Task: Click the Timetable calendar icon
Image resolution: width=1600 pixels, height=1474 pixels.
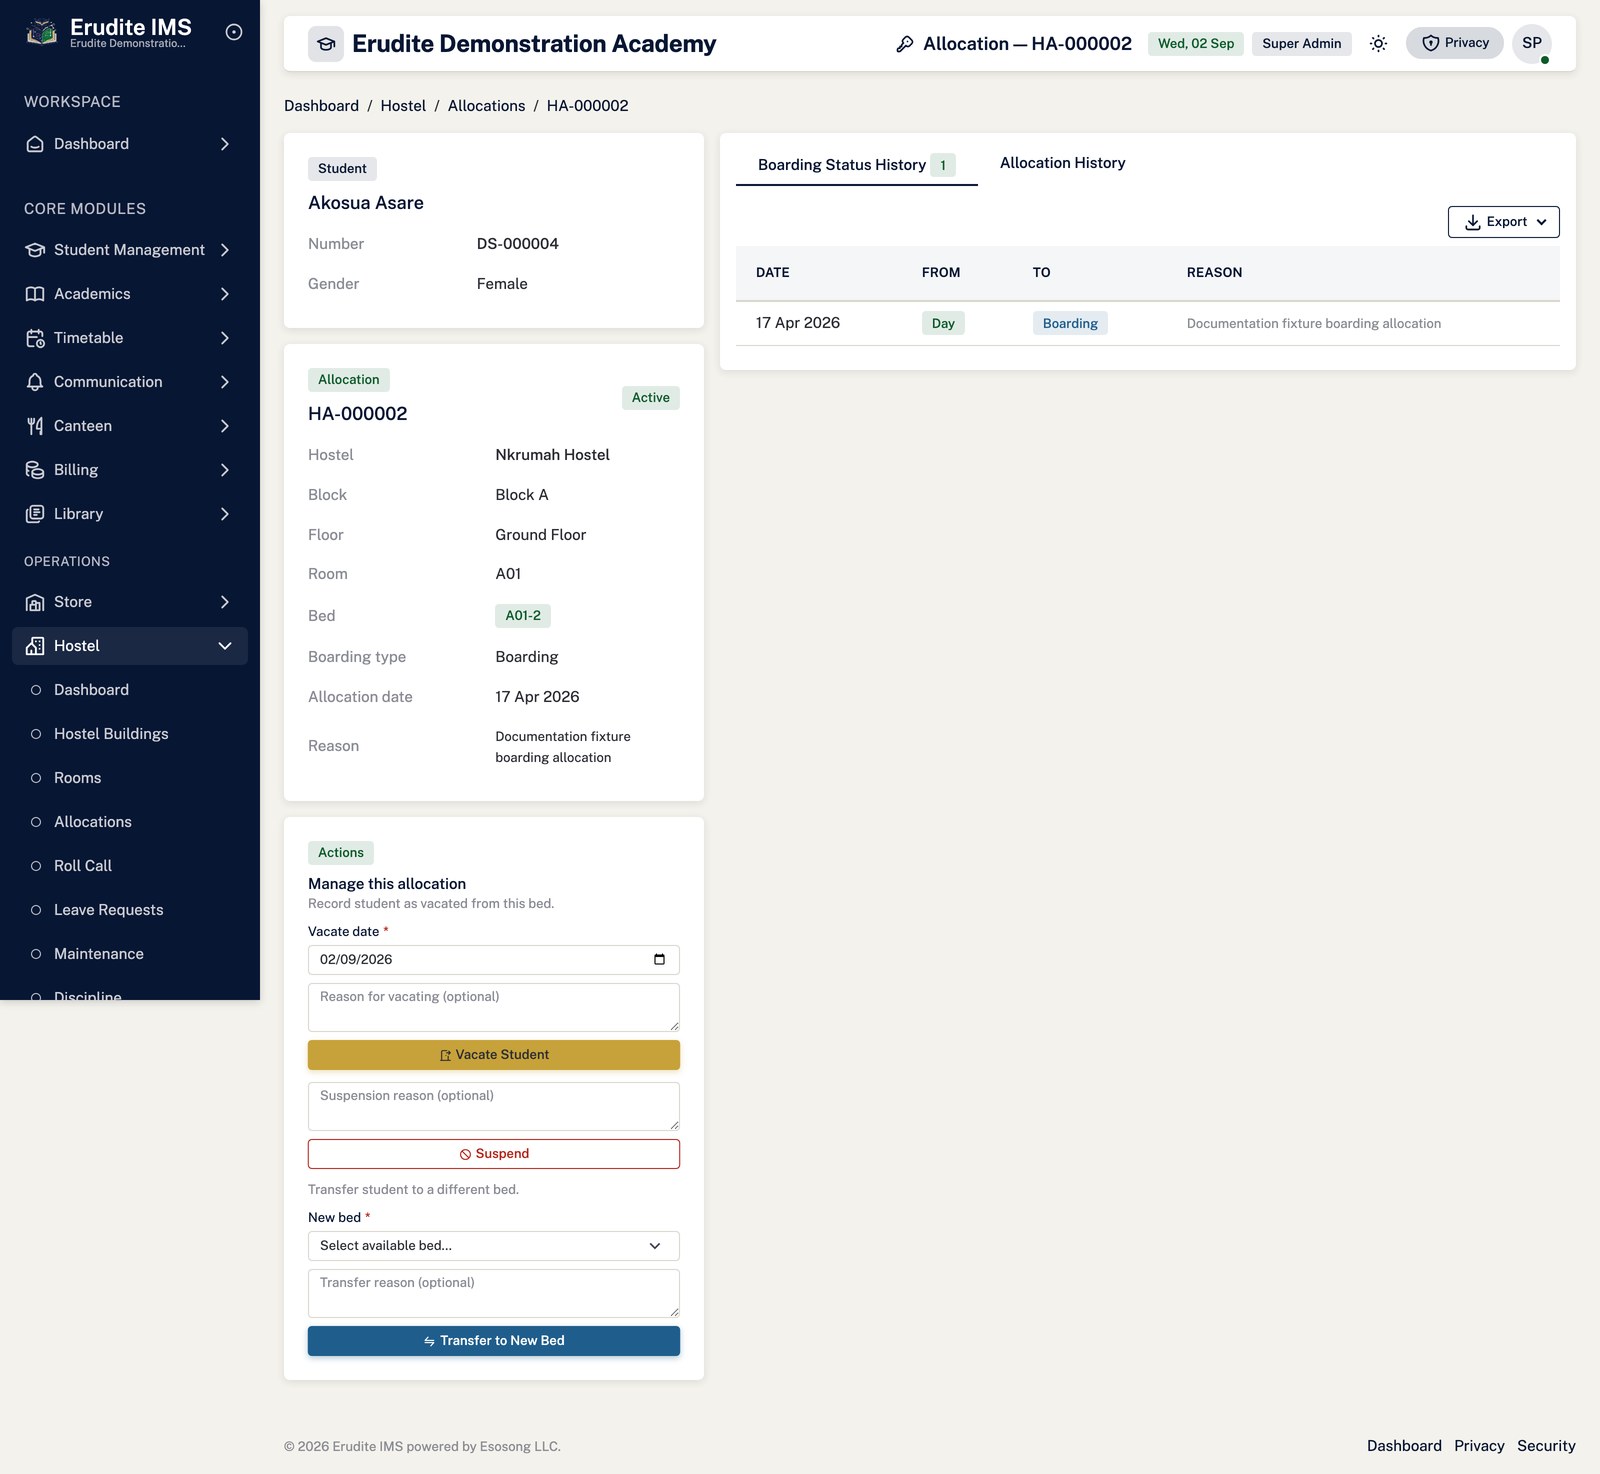Action: coord(35,338)
